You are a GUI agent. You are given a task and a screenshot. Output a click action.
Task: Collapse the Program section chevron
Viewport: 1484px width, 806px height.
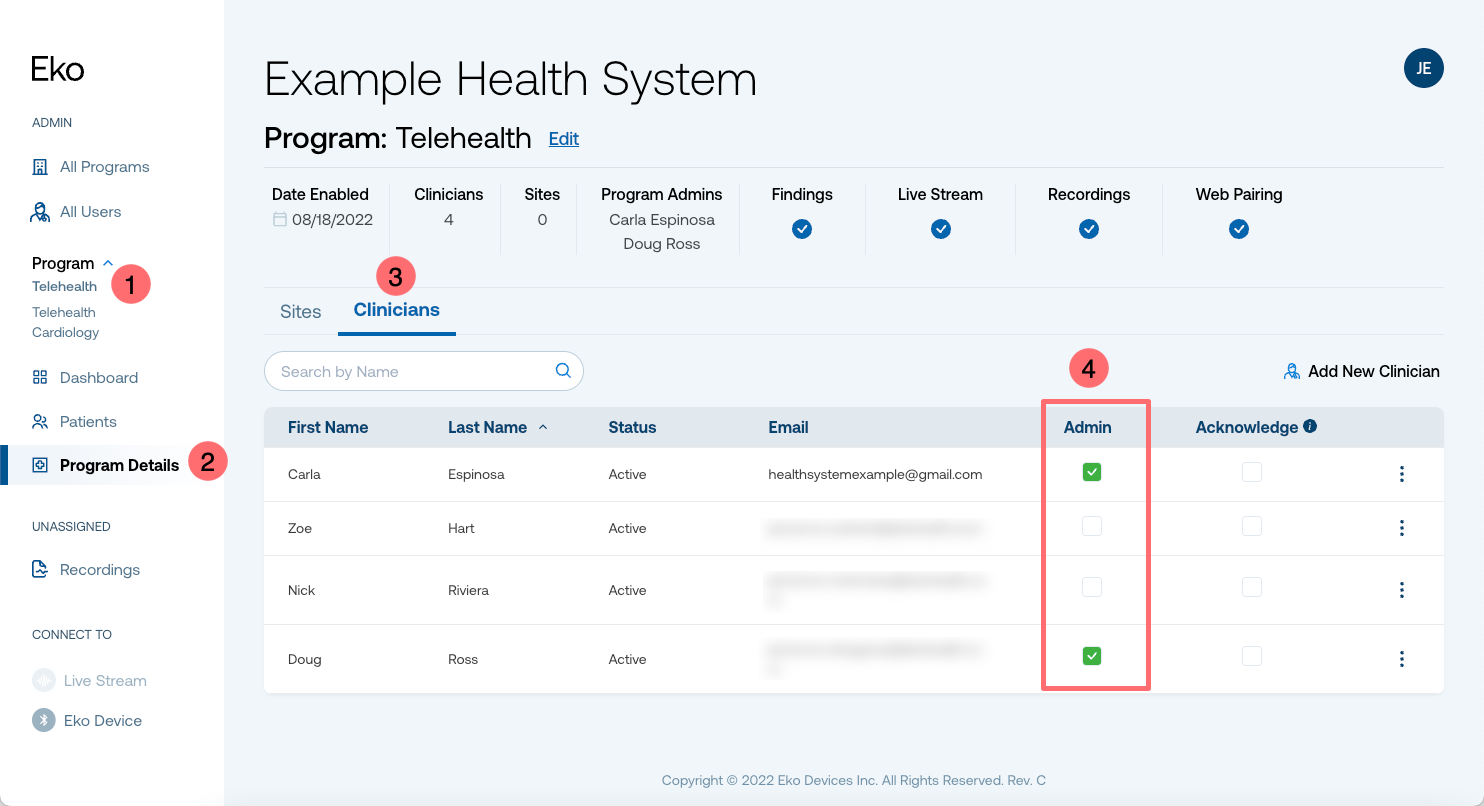(108, 264)
